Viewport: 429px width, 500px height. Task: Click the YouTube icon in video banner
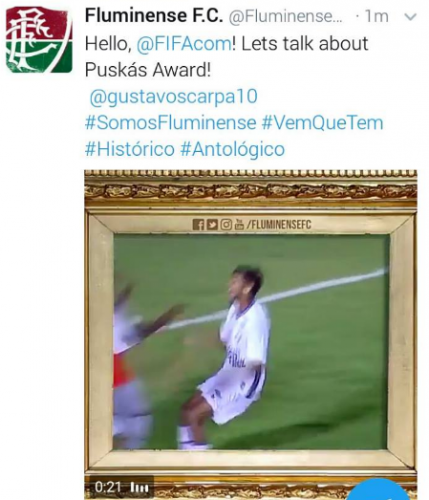(239, 225)
